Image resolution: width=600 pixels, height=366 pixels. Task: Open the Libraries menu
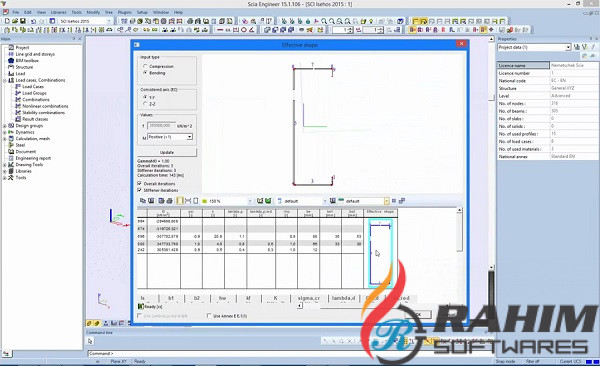[x=59, y=12]
